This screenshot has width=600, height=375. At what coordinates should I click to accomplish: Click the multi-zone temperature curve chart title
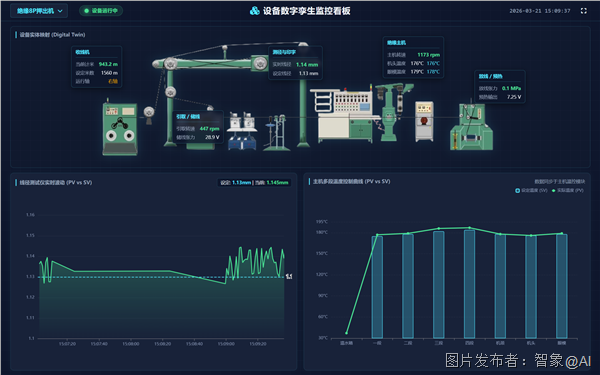tap(352, 181)
